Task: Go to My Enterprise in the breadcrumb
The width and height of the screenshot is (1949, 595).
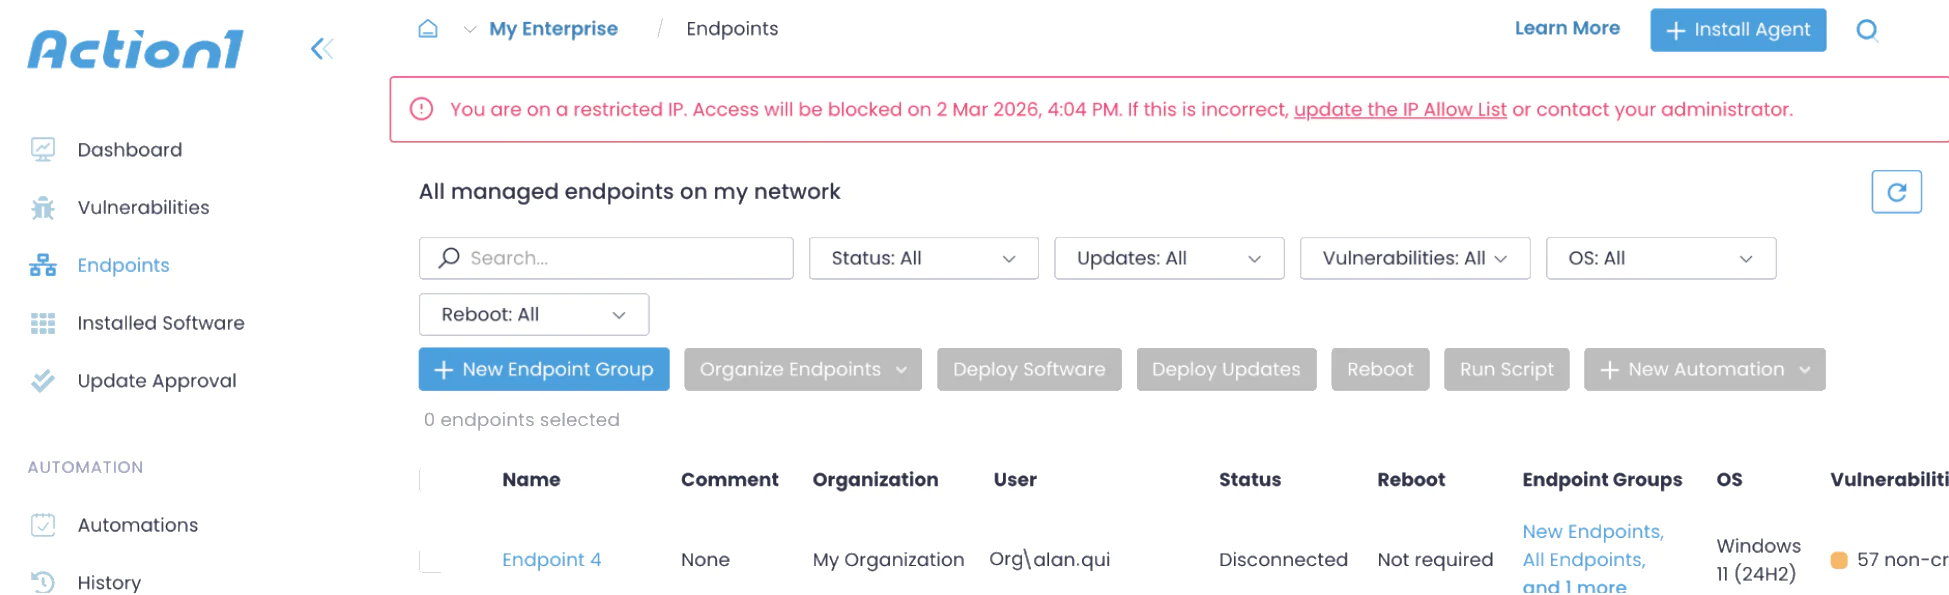Action: (553, 28)
